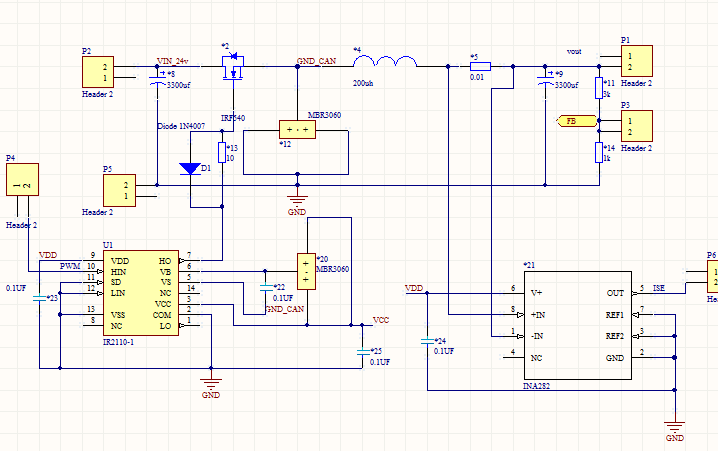Viewport: 718px width, 451px height.
Task: Select capacitor *9 3300uf symbol
Action: (545, 80)
